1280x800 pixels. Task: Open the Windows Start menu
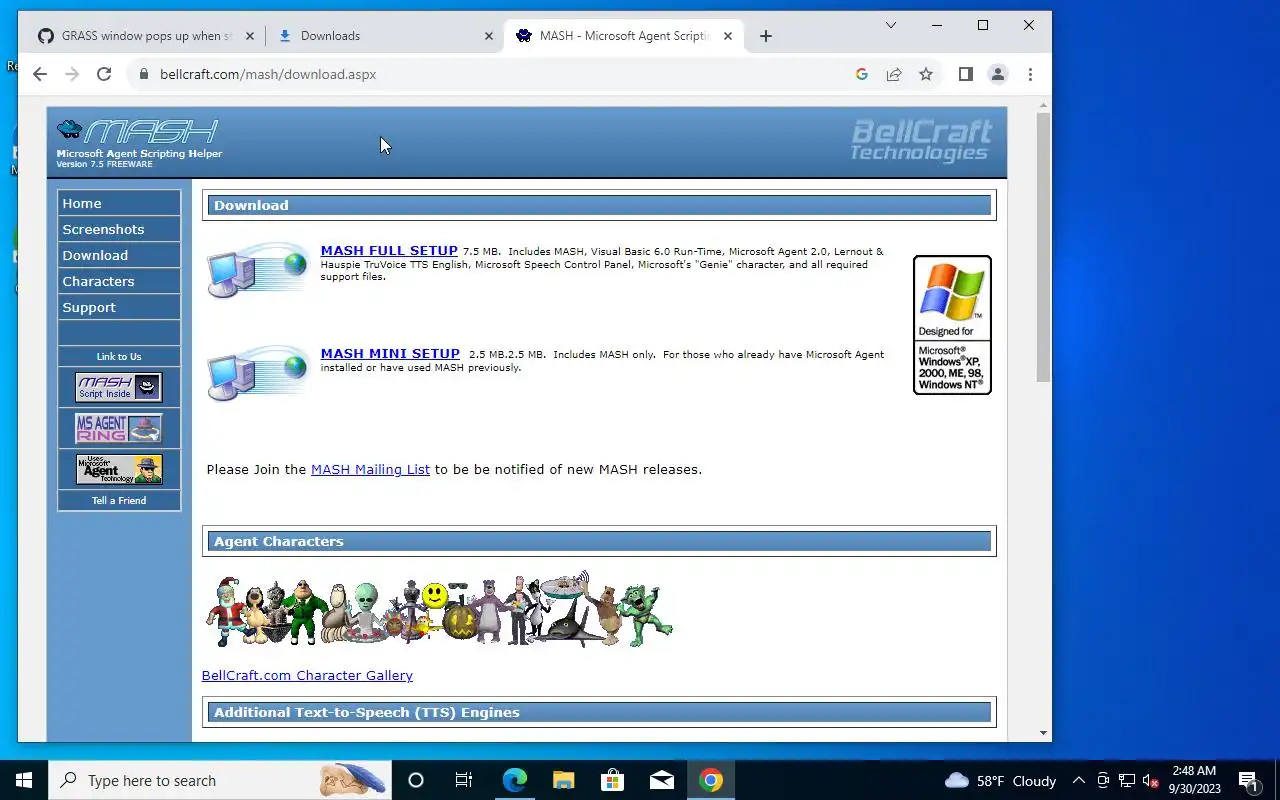coord(24,780)
